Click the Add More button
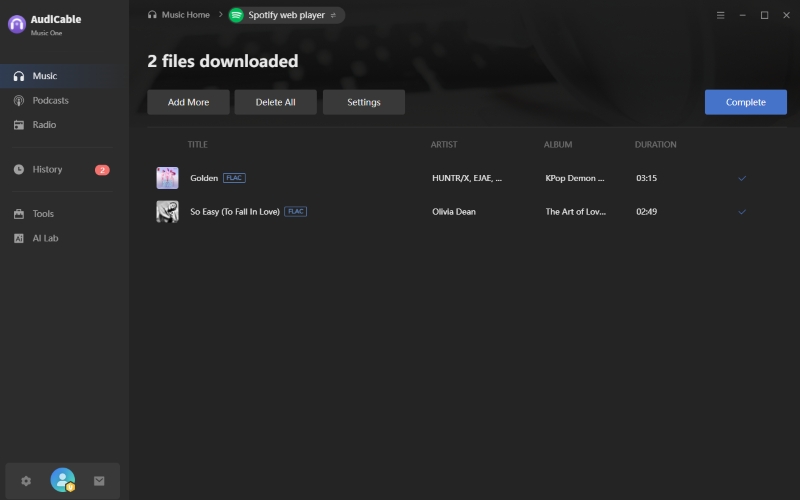 coord(188,102)
